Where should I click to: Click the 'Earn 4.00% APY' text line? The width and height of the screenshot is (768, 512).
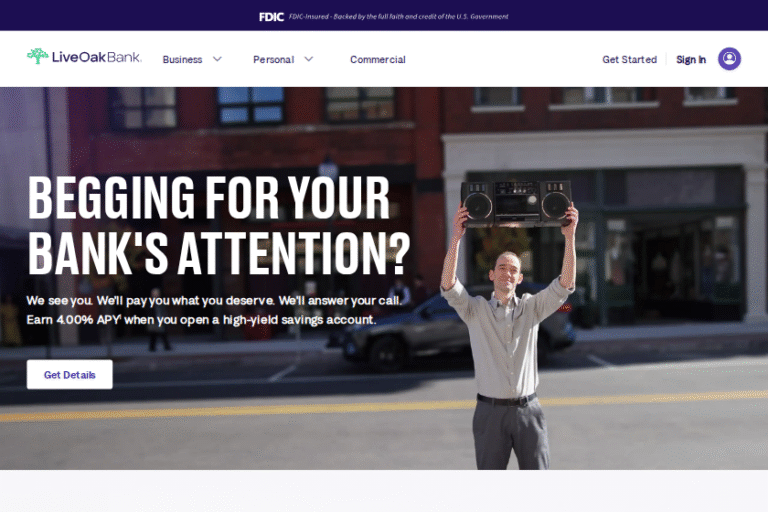coord(201,320)
